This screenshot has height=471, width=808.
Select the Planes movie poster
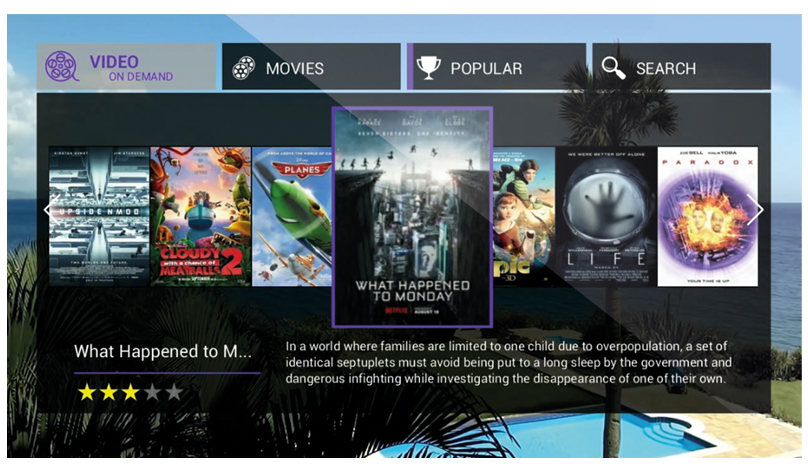(292, 216)
